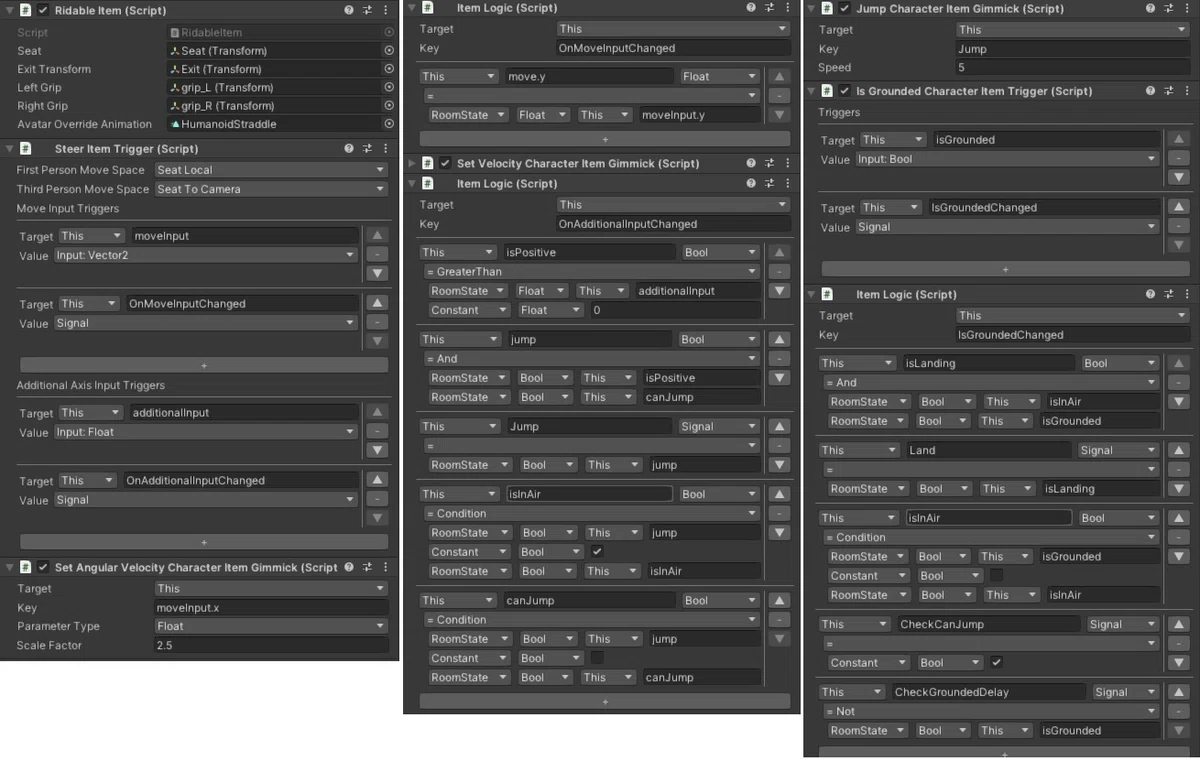Move IsGroundedChanged trigger up with arrow
The image size is (1200, 759).
[x=1179, y=207]
